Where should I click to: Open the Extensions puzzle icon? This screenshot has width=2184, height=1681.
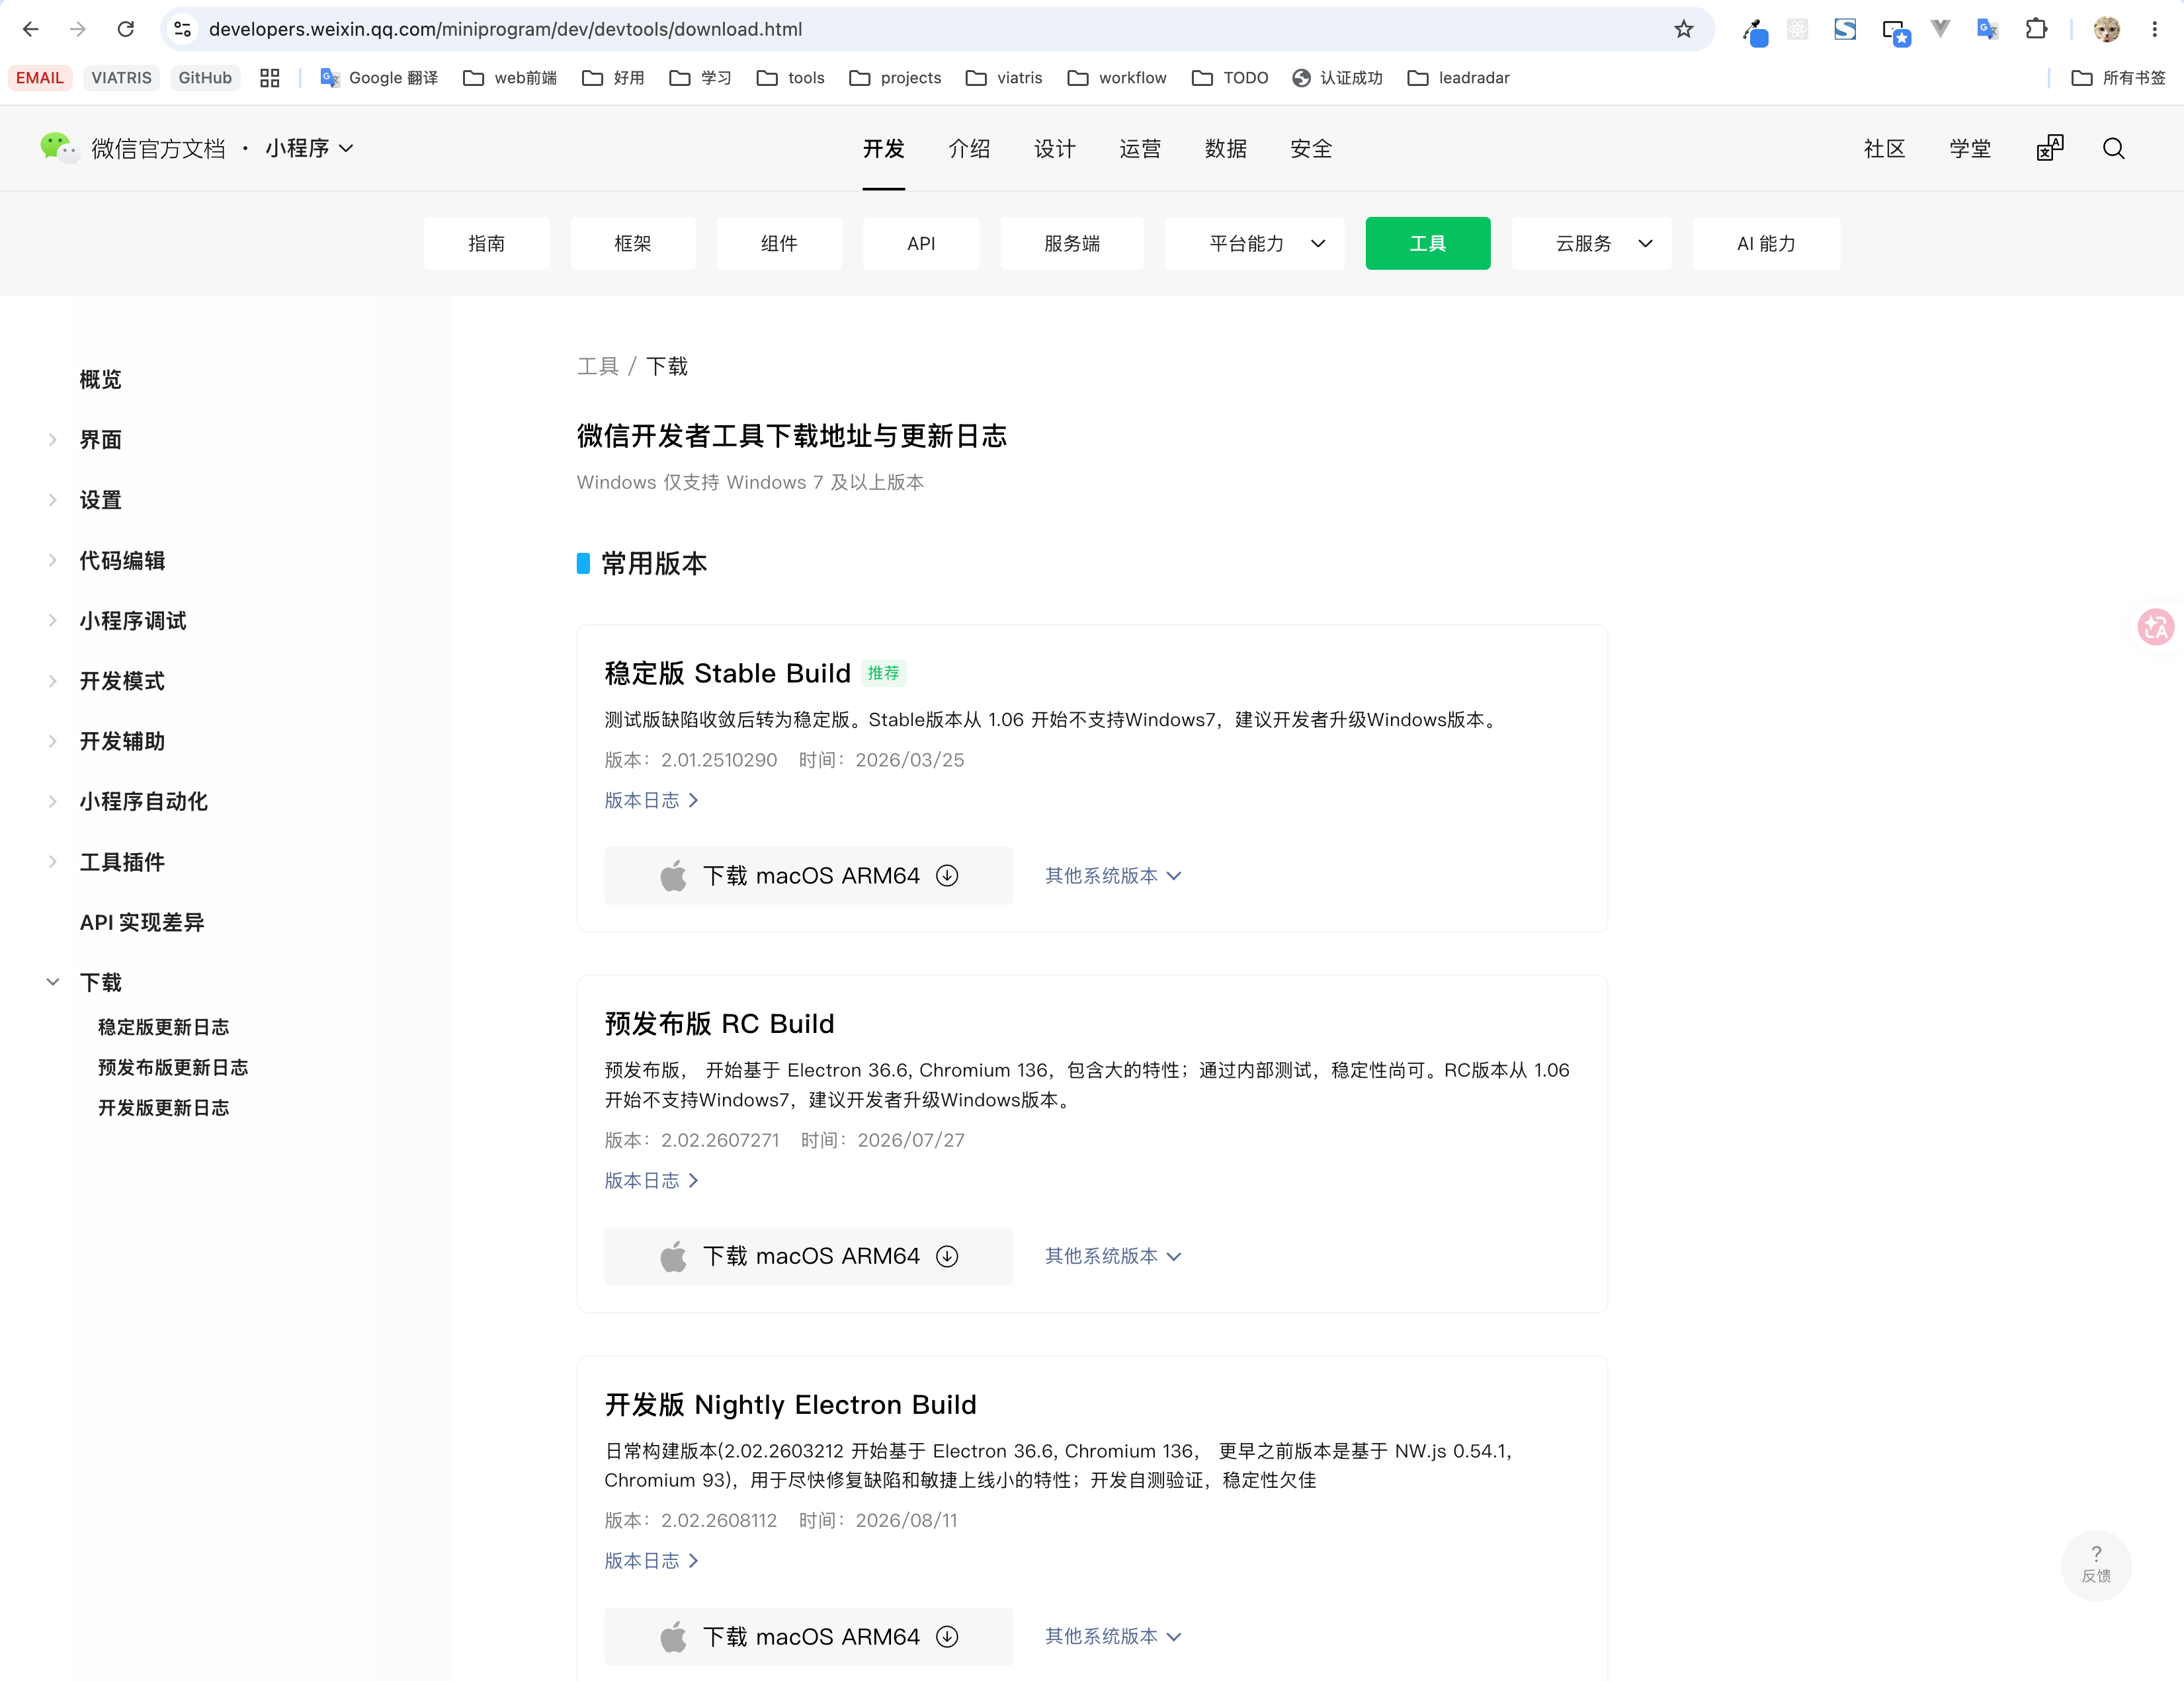click(2036, 29)
